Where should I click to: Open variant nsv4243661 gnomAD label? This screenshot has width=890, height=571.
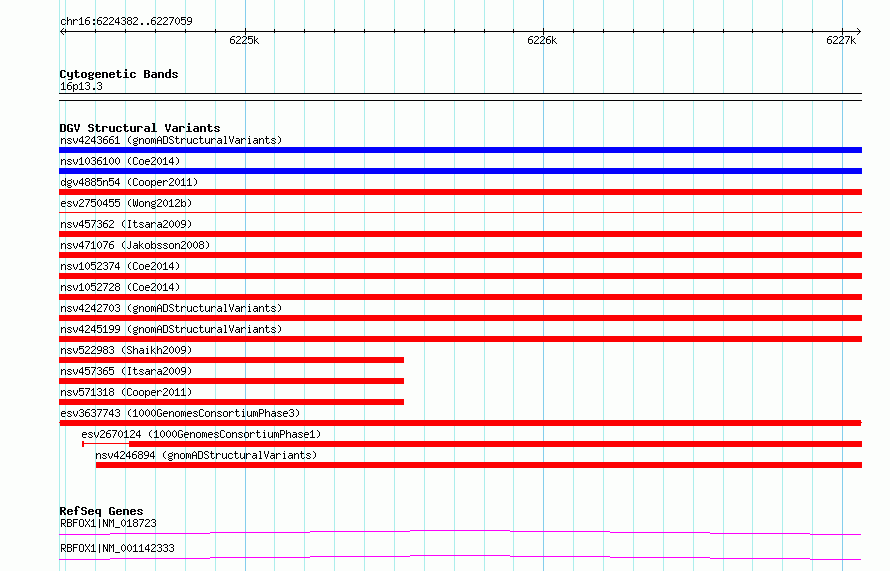(171, 140)
